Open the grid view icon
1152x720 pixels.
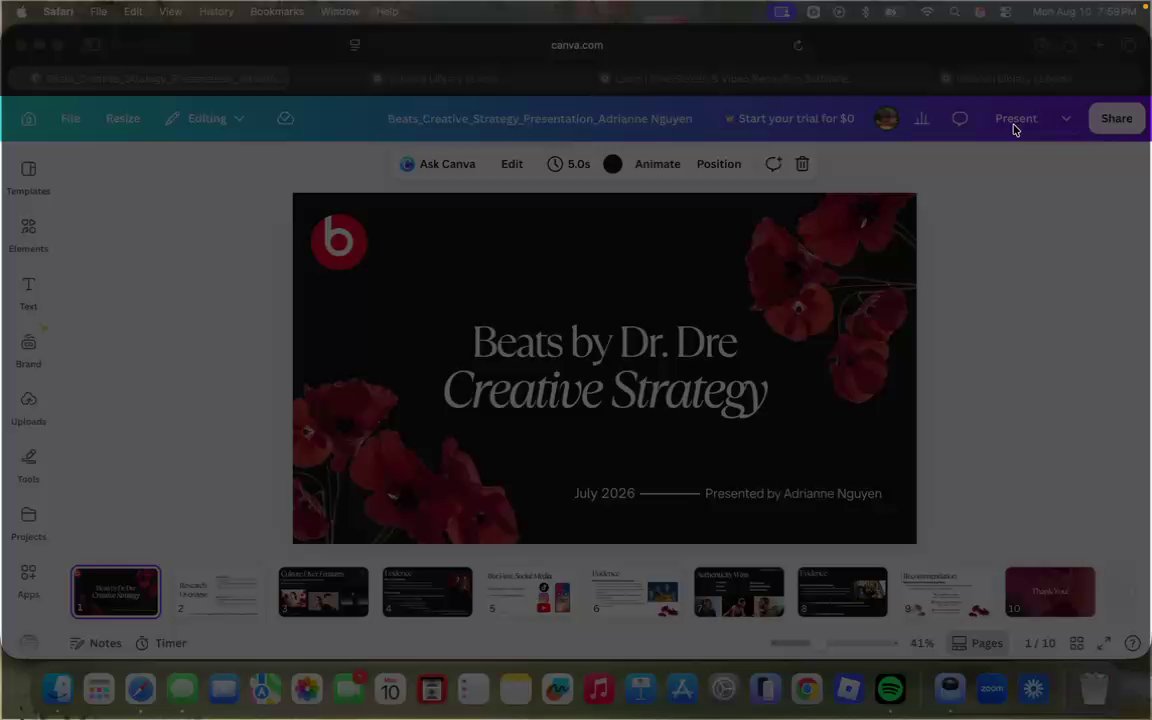tap(1076, 643)
